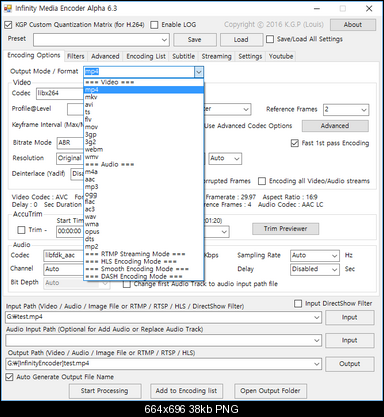384x417 pixels.
Task: Enable the Enable LOG checkbox
Action: point(154,25)
